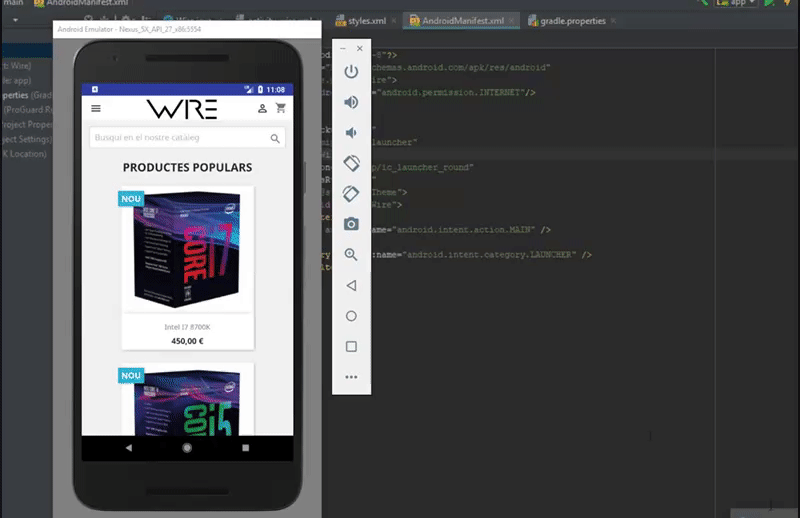
Task: Open the app run configuration dropdown
Action: pos(736,3)
